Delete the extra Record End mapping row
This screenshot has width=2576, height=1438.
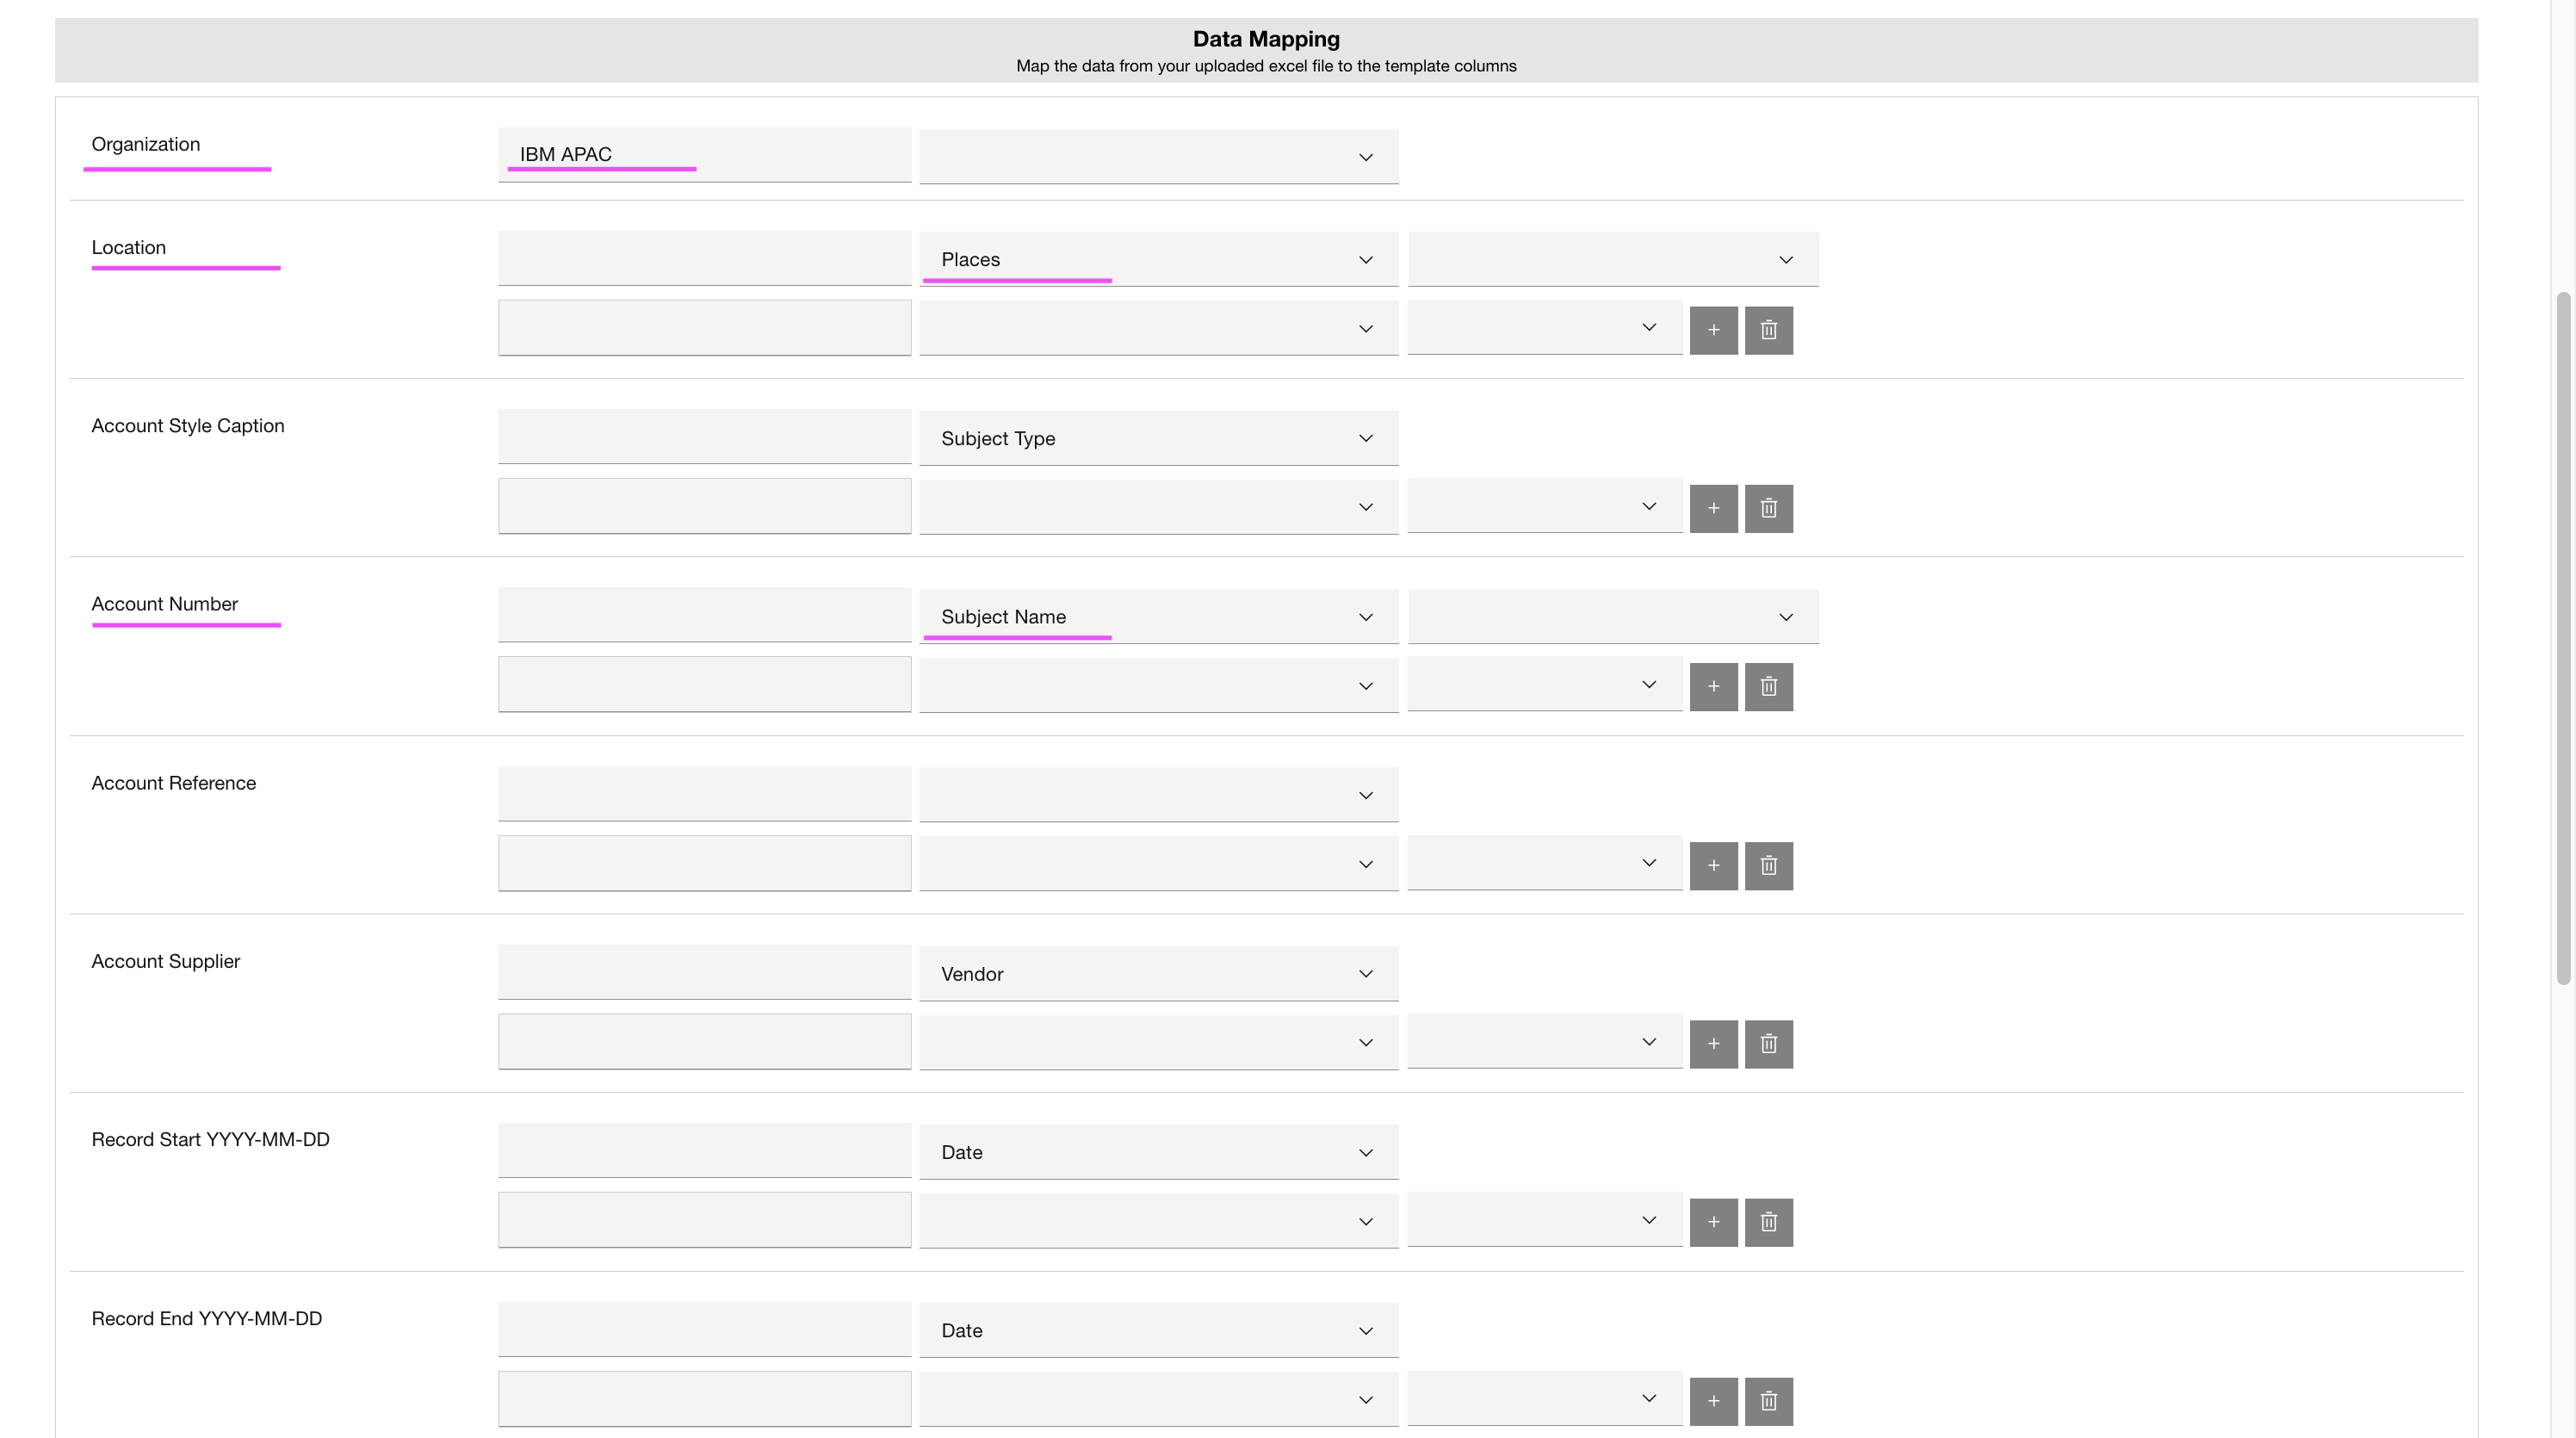(x=1768, y=1400)
